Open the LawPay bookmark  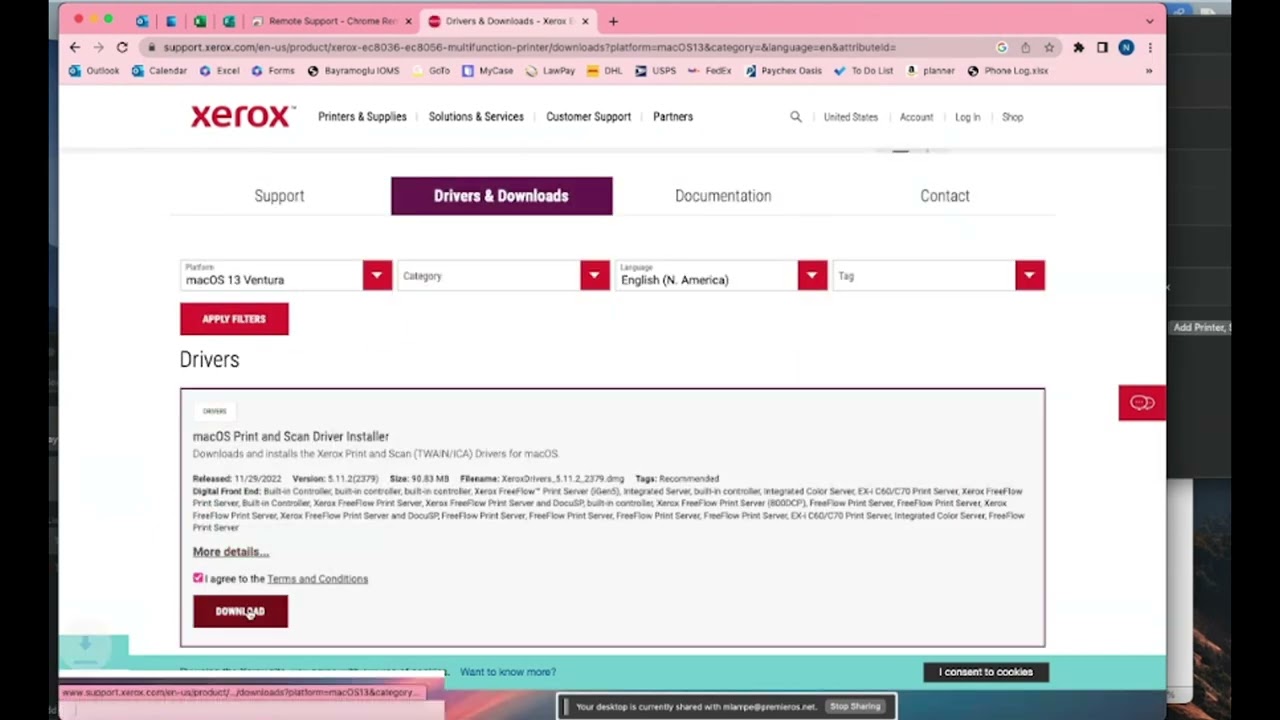click(x=551, y=71)
